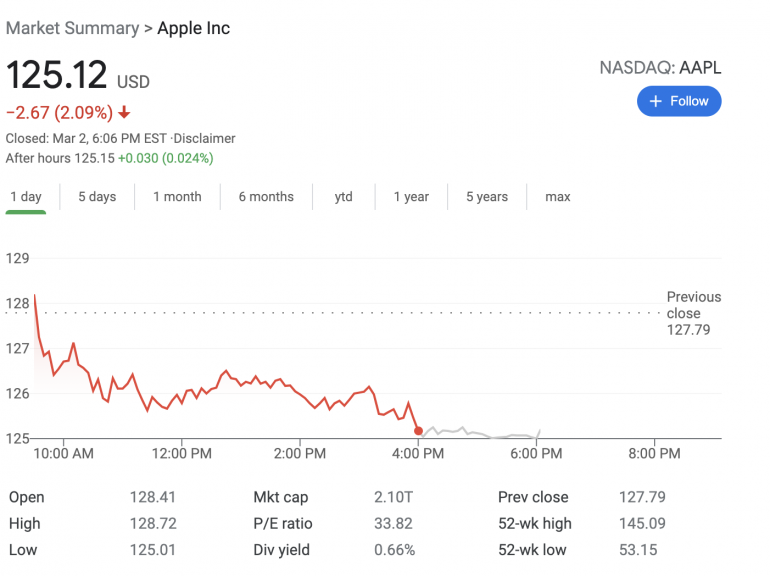Open the 1 month chart range

177,197
